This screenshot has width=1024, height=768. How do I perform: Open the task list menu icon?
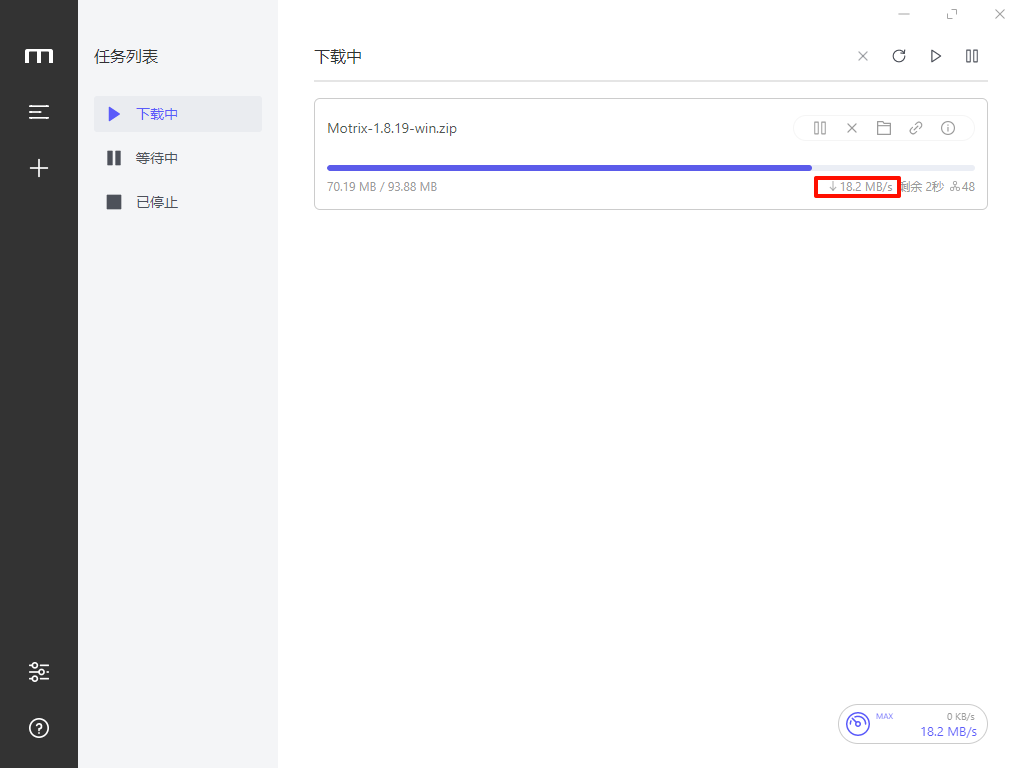click(39, 112)
